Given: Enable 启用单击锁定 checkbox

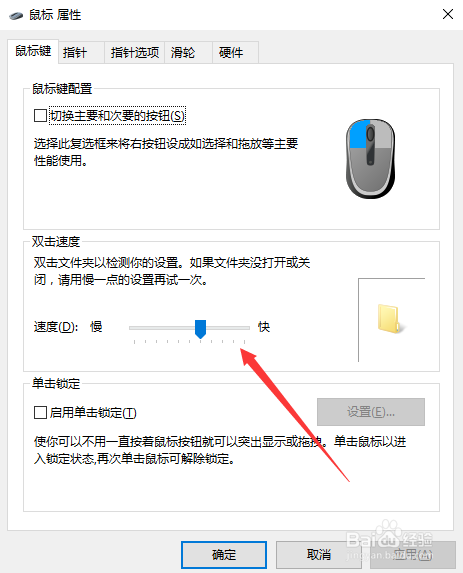Looking at the screenshot, I should (x=40, y=413).
